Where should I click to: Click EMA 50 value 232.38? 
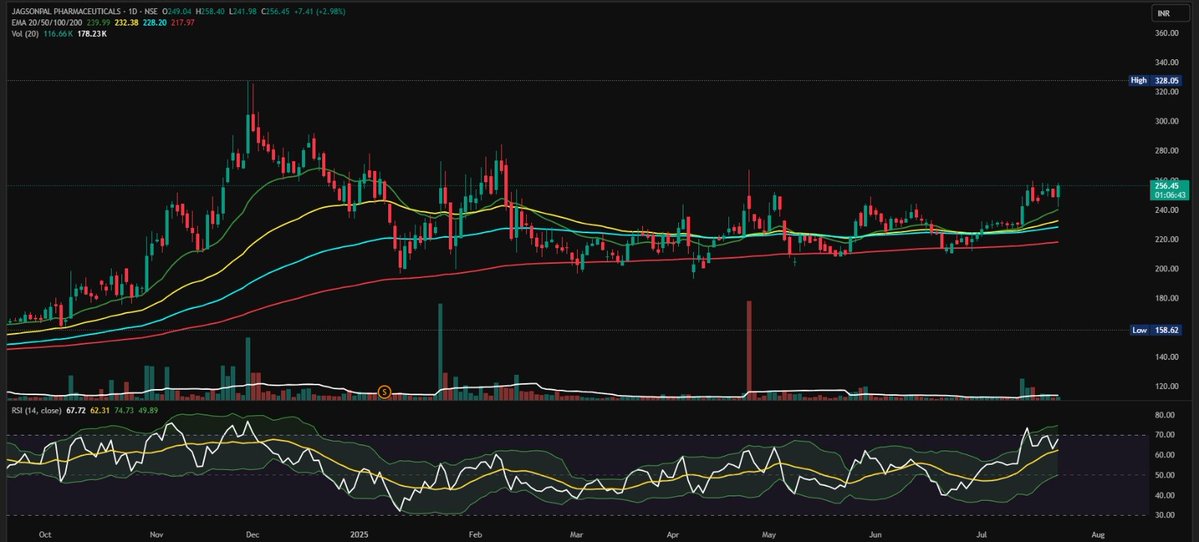click(x=126, y=23)
